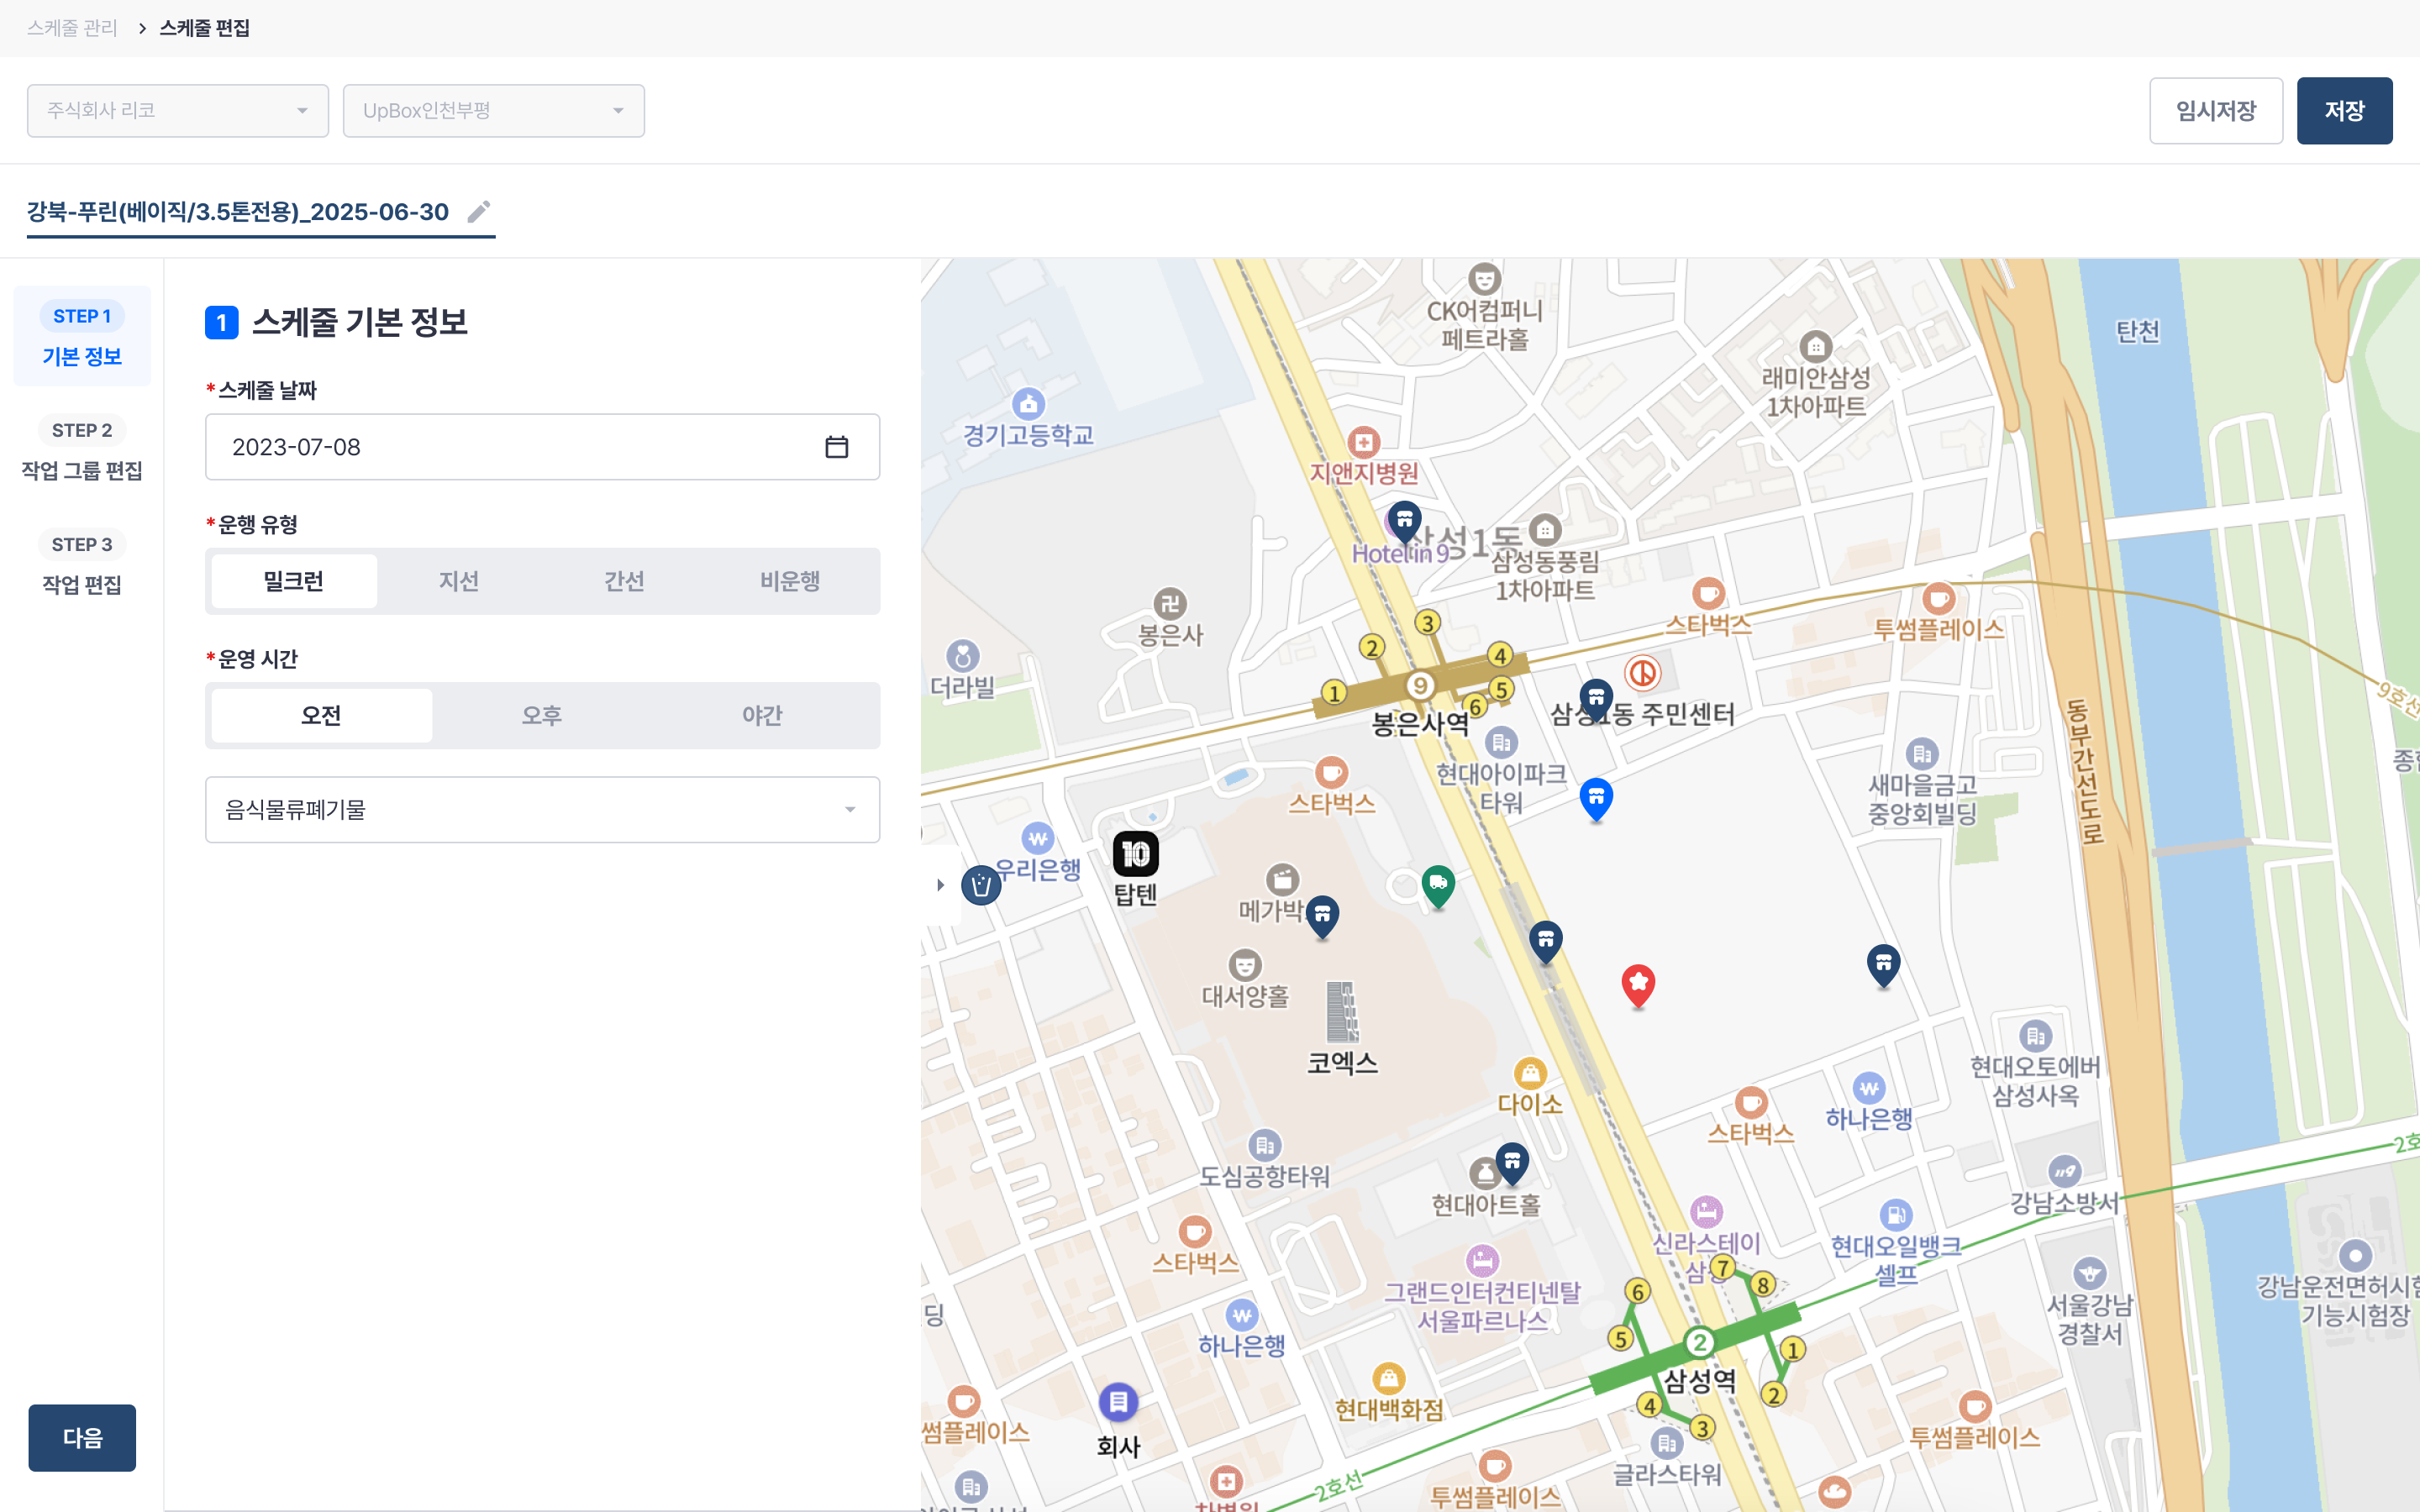
Task: Click the 강남소방서 icon on map
Action: [x=2064, y=1171]
